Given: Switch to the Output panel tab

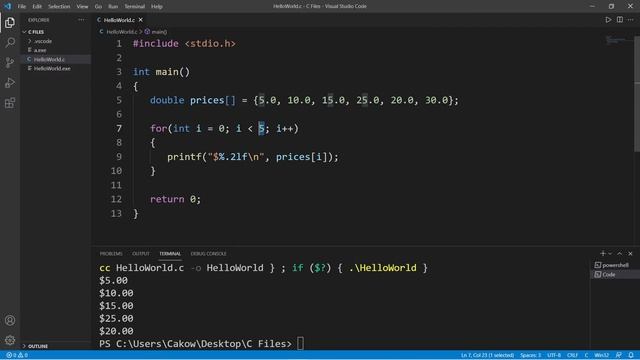Looking at the screenshot, I should 141,254.
